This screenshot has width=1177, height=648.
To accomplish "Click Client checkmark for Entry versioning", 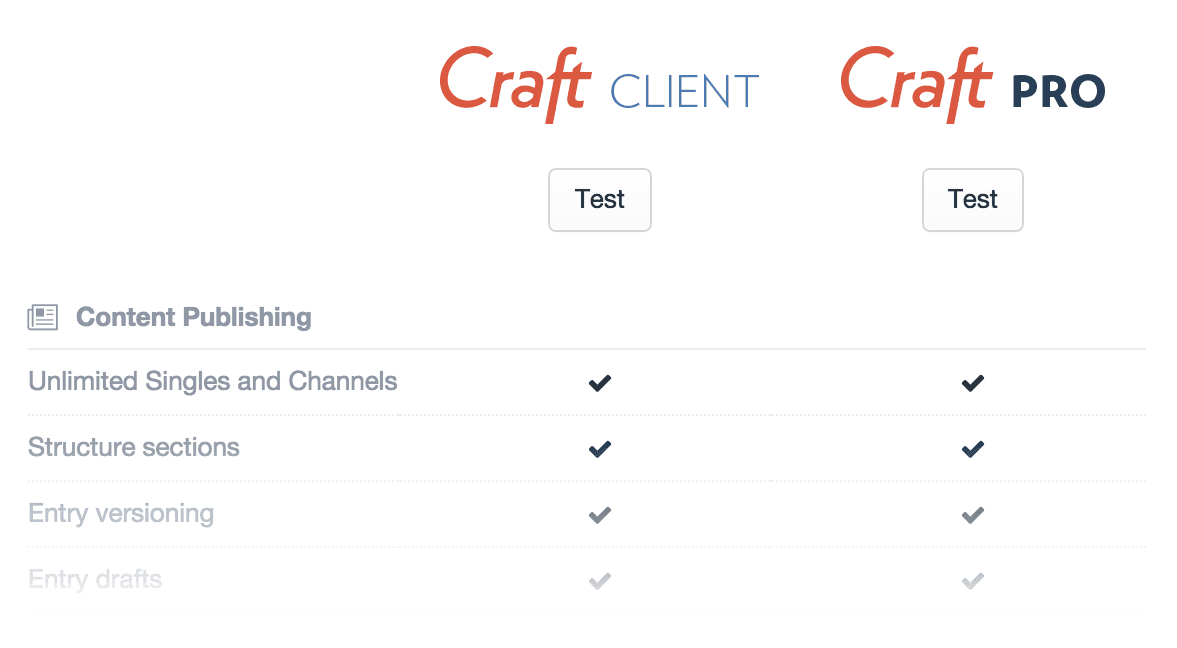I will 600,515.
